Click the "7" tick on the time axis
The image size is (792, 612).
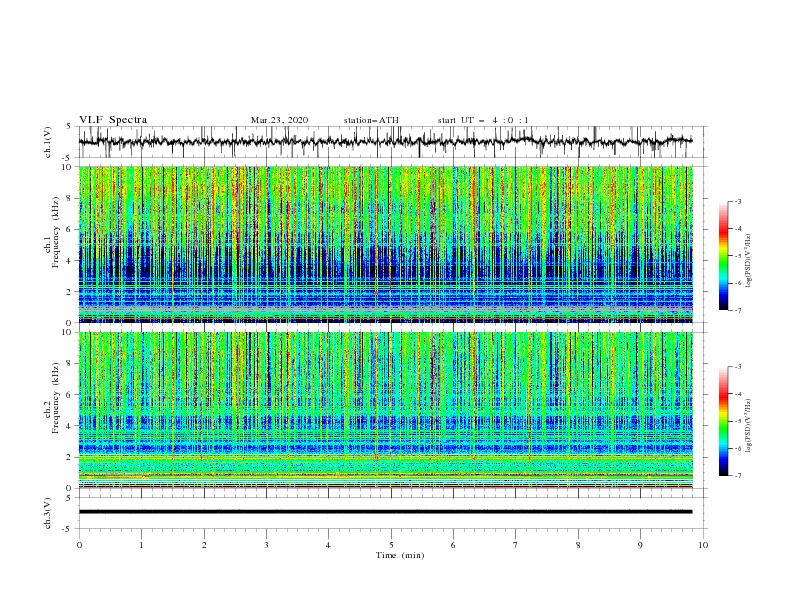click(515, 545)
